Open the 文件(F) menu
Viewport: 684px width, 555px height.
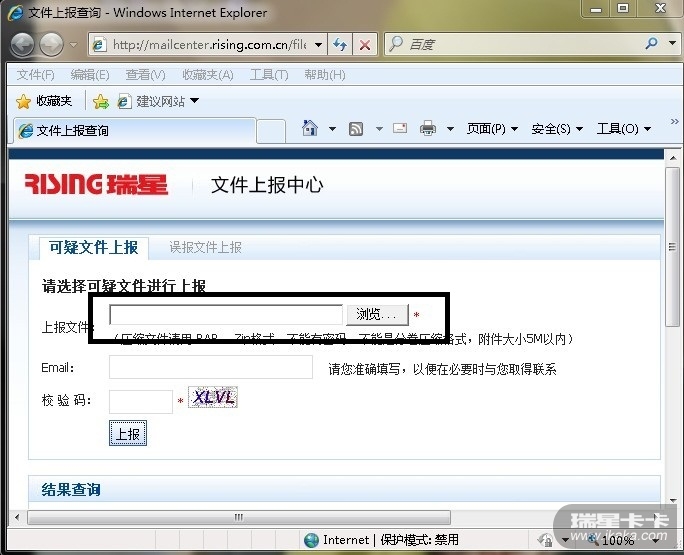tap(35, 75)
